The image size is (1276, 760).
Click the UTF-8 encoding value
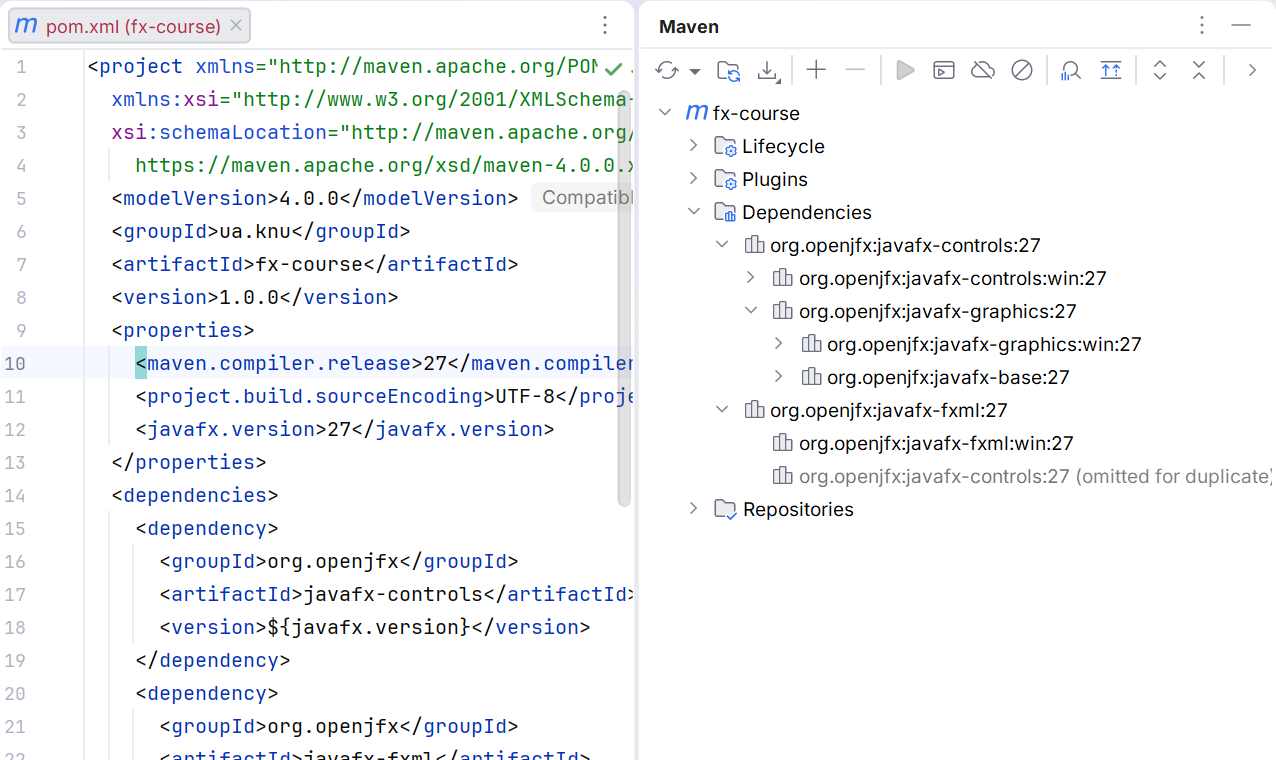pos(526,396)
